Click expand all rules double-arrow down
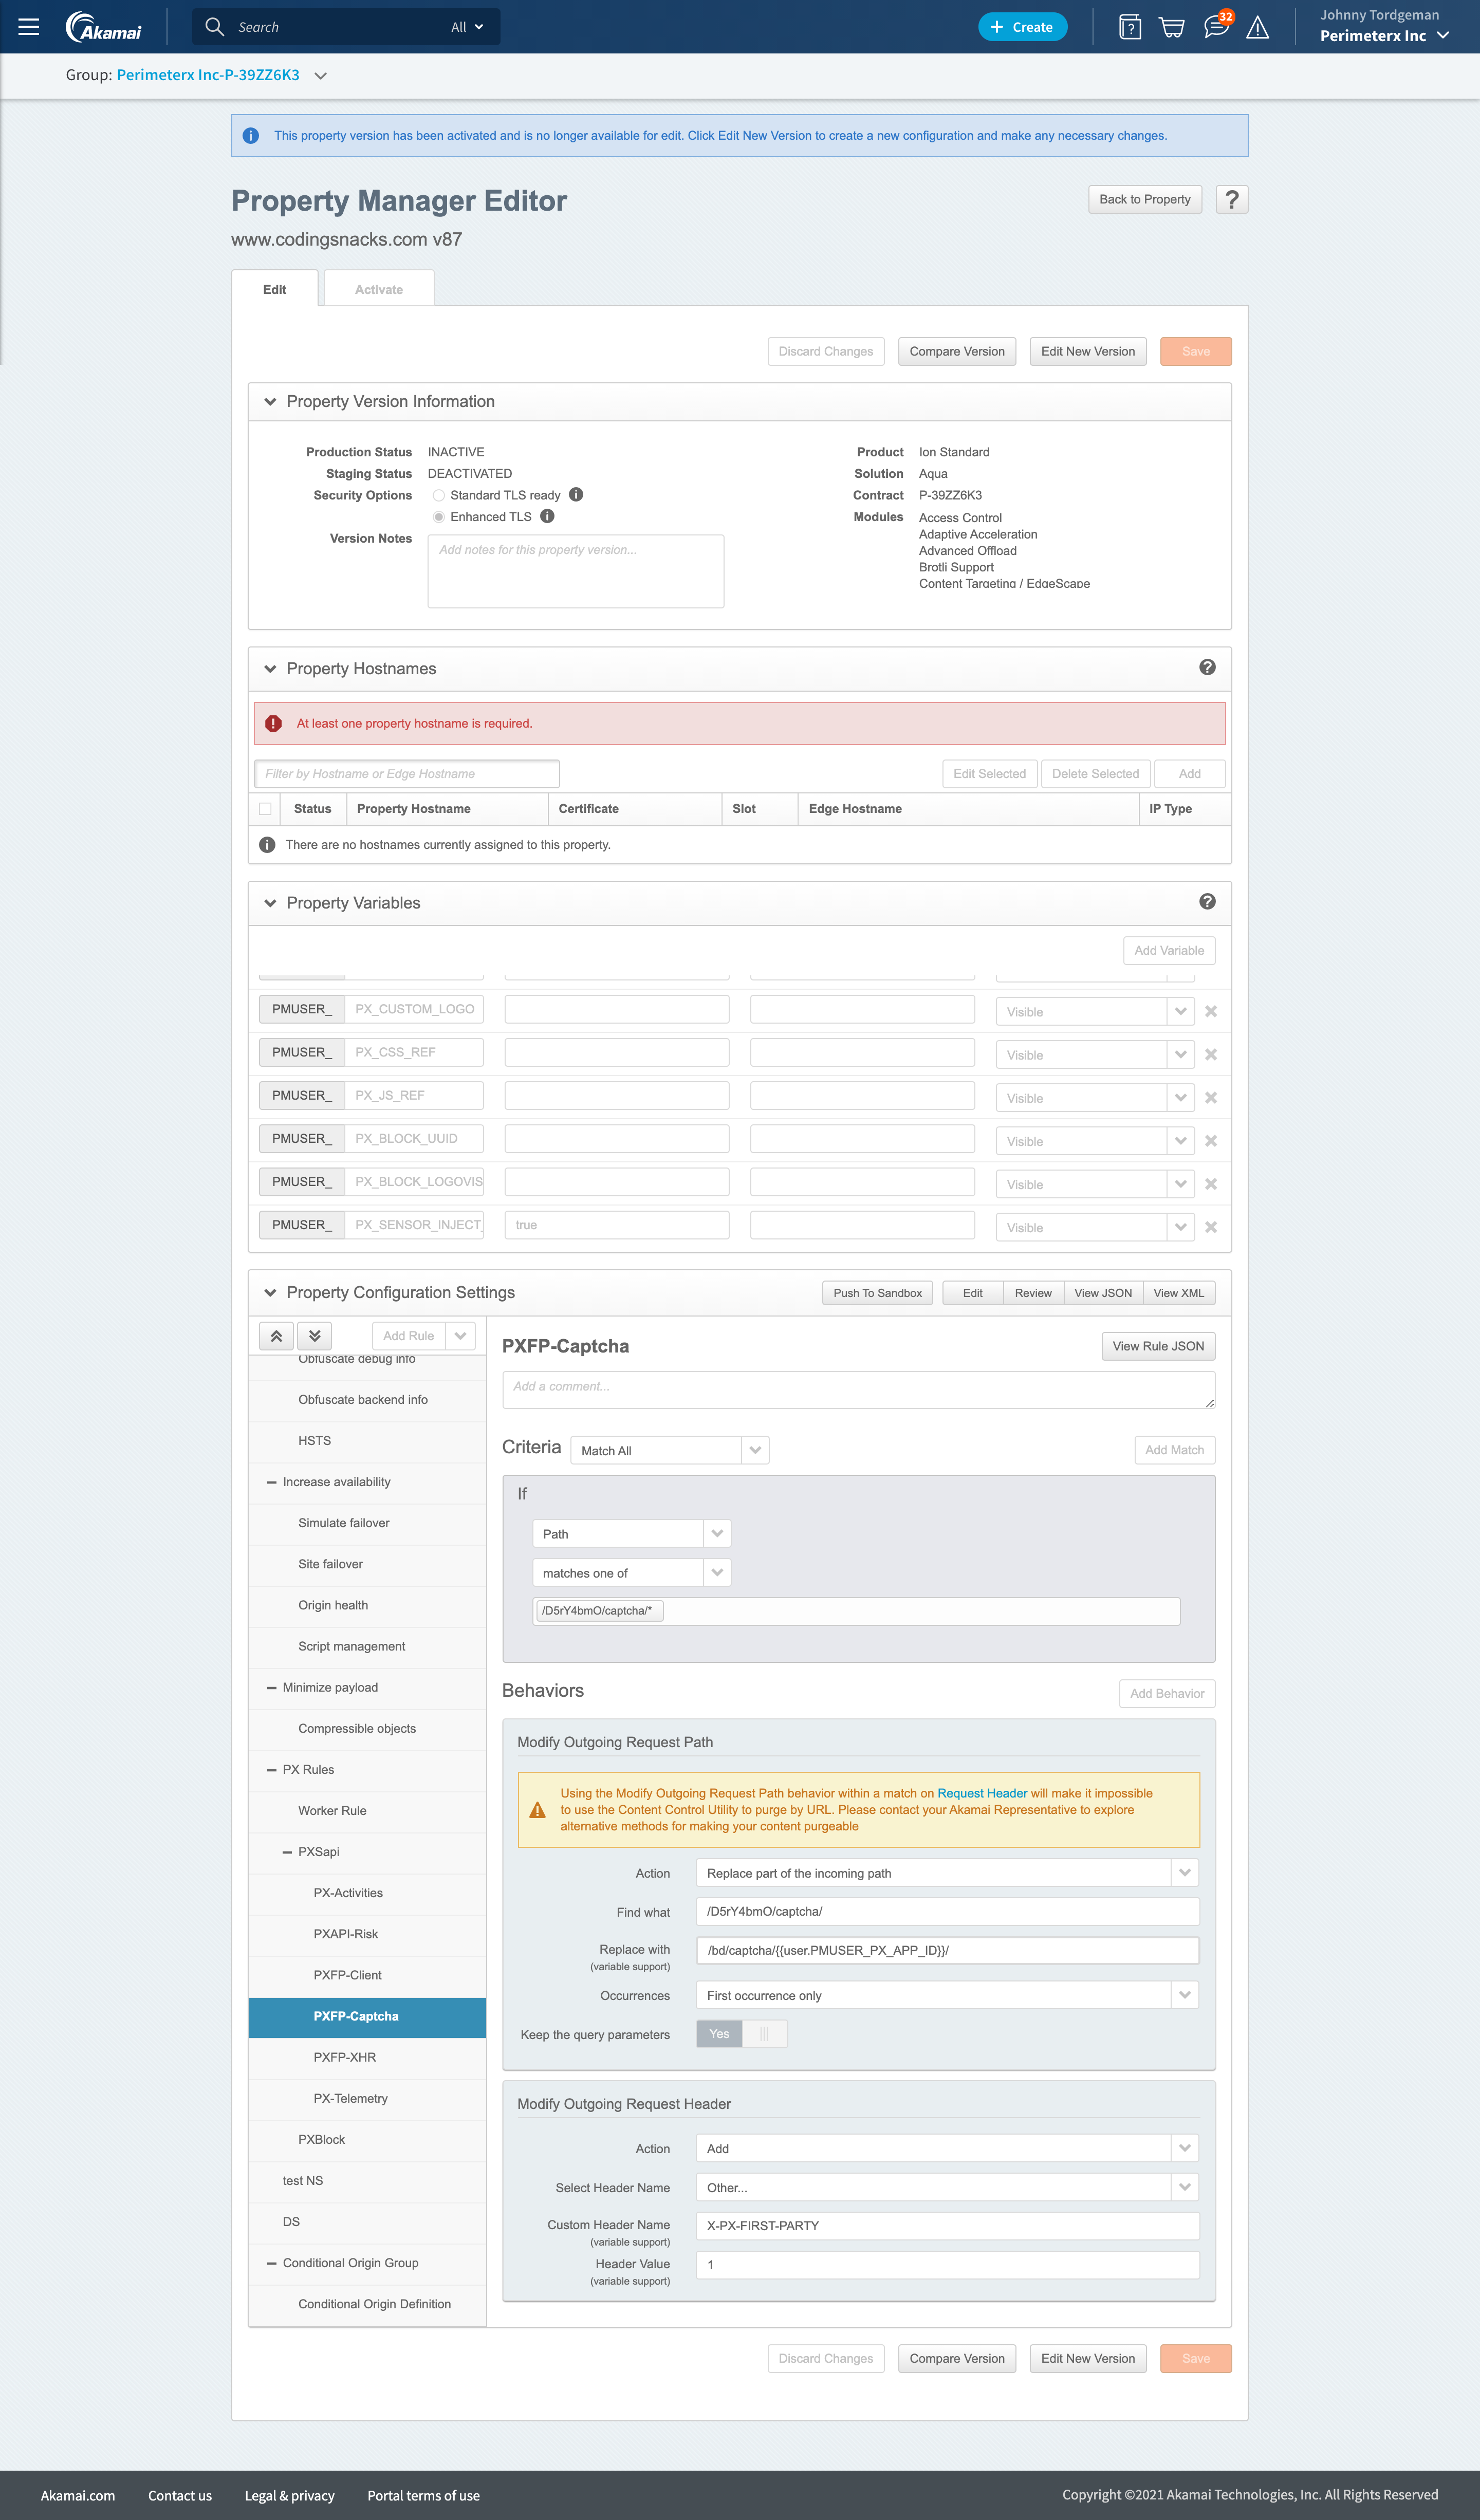Screen dimensions: 1480x2520 click(x=314, y=1335)
